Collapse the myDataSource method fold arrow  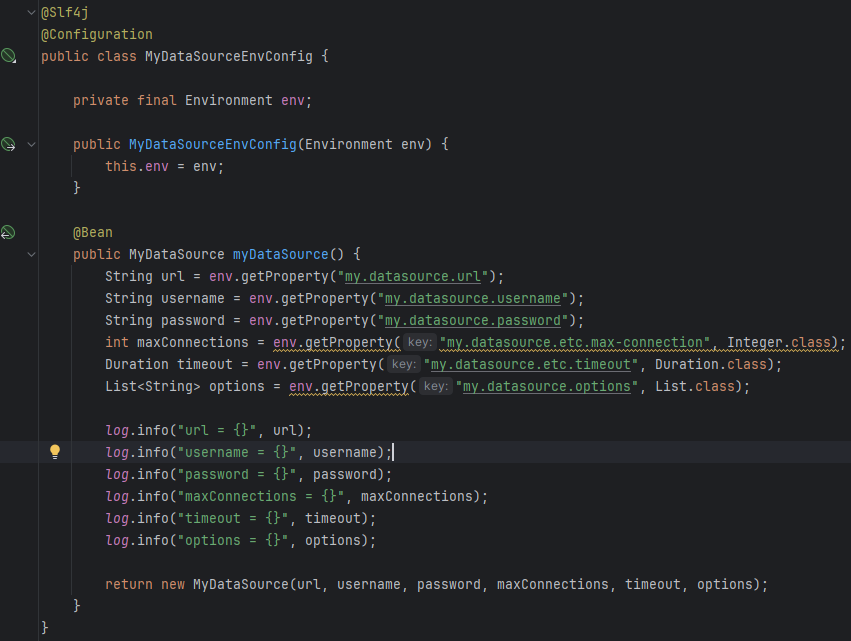(31, 254)
